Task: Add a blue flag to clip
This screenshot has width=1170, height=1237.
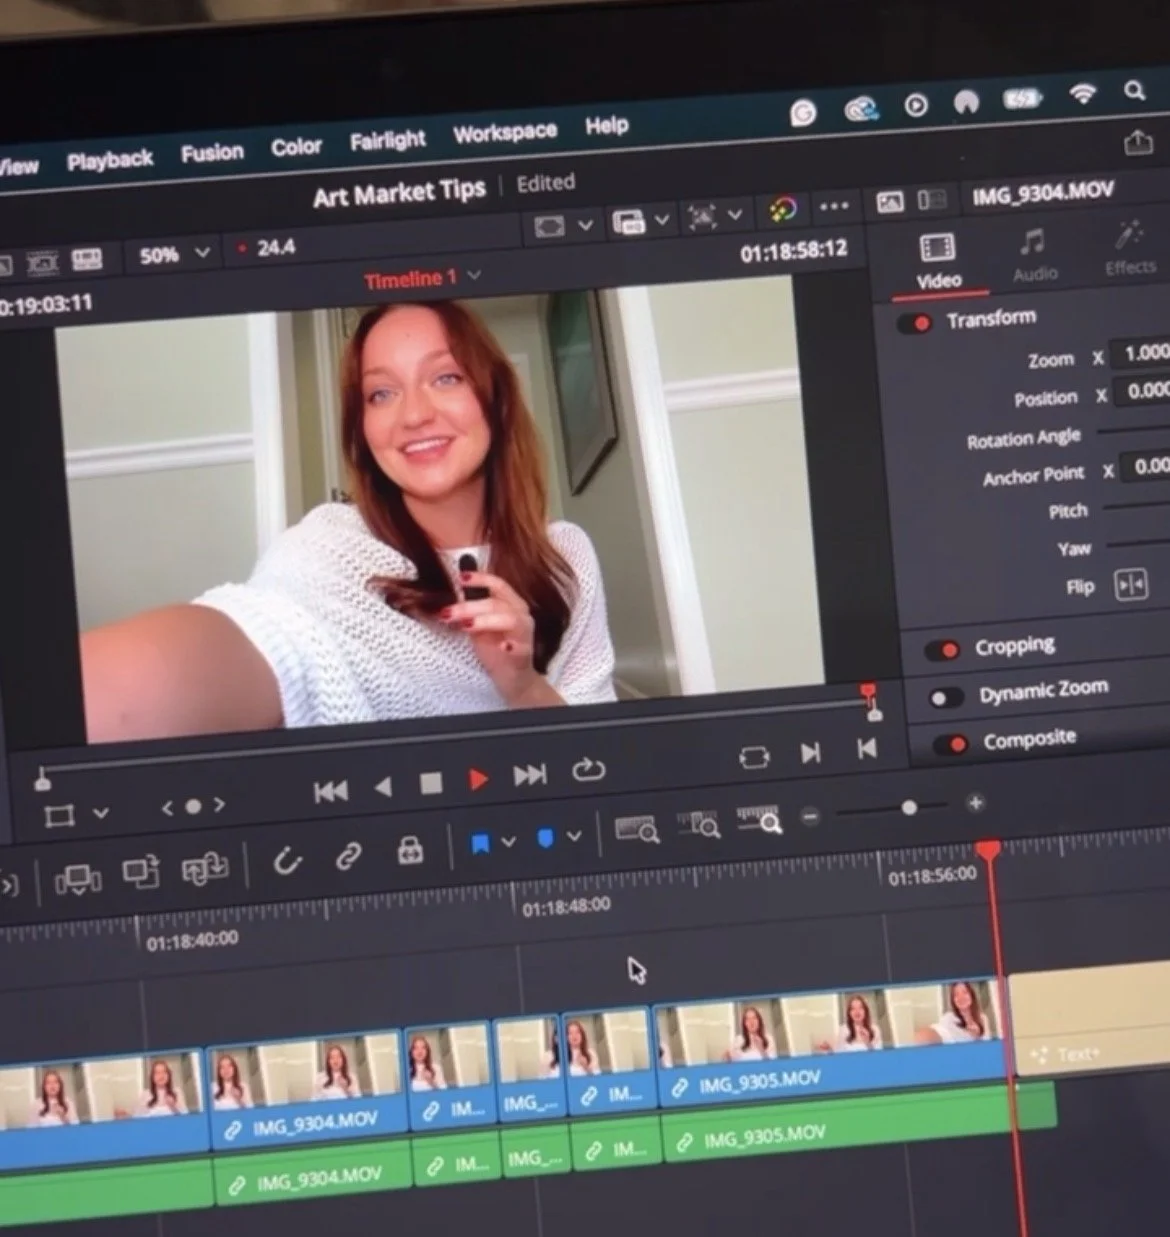Action: [x=480, y=845]
